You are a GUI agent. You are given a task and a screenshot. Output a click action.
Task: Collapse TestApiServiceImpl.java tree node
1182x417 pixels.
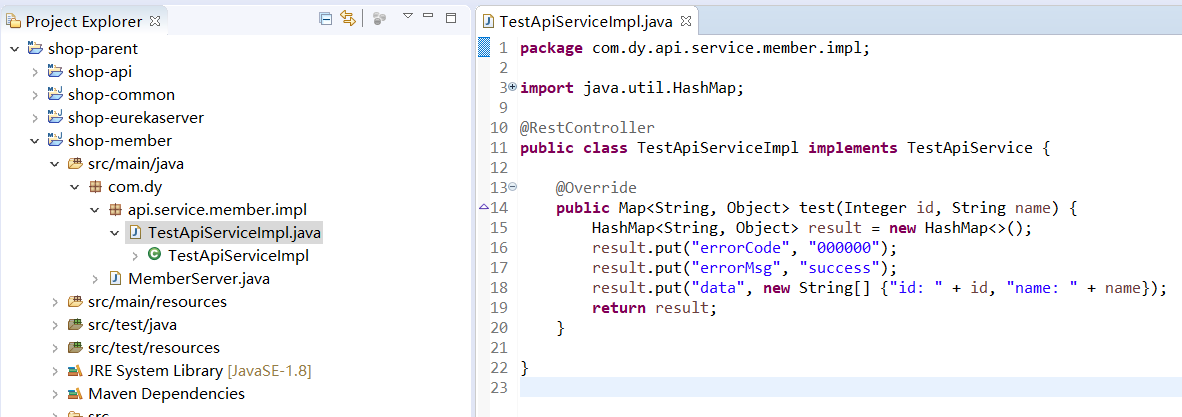(x=115, y=233)
